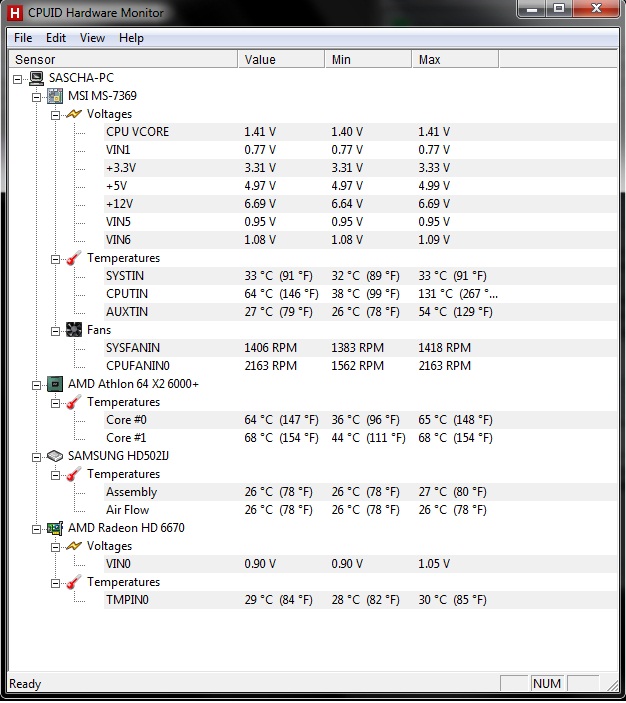The width and height of the screenshot is (626, 703).
Task: Click the Athlon Temperatures thermometer icon
Action: 74,402
